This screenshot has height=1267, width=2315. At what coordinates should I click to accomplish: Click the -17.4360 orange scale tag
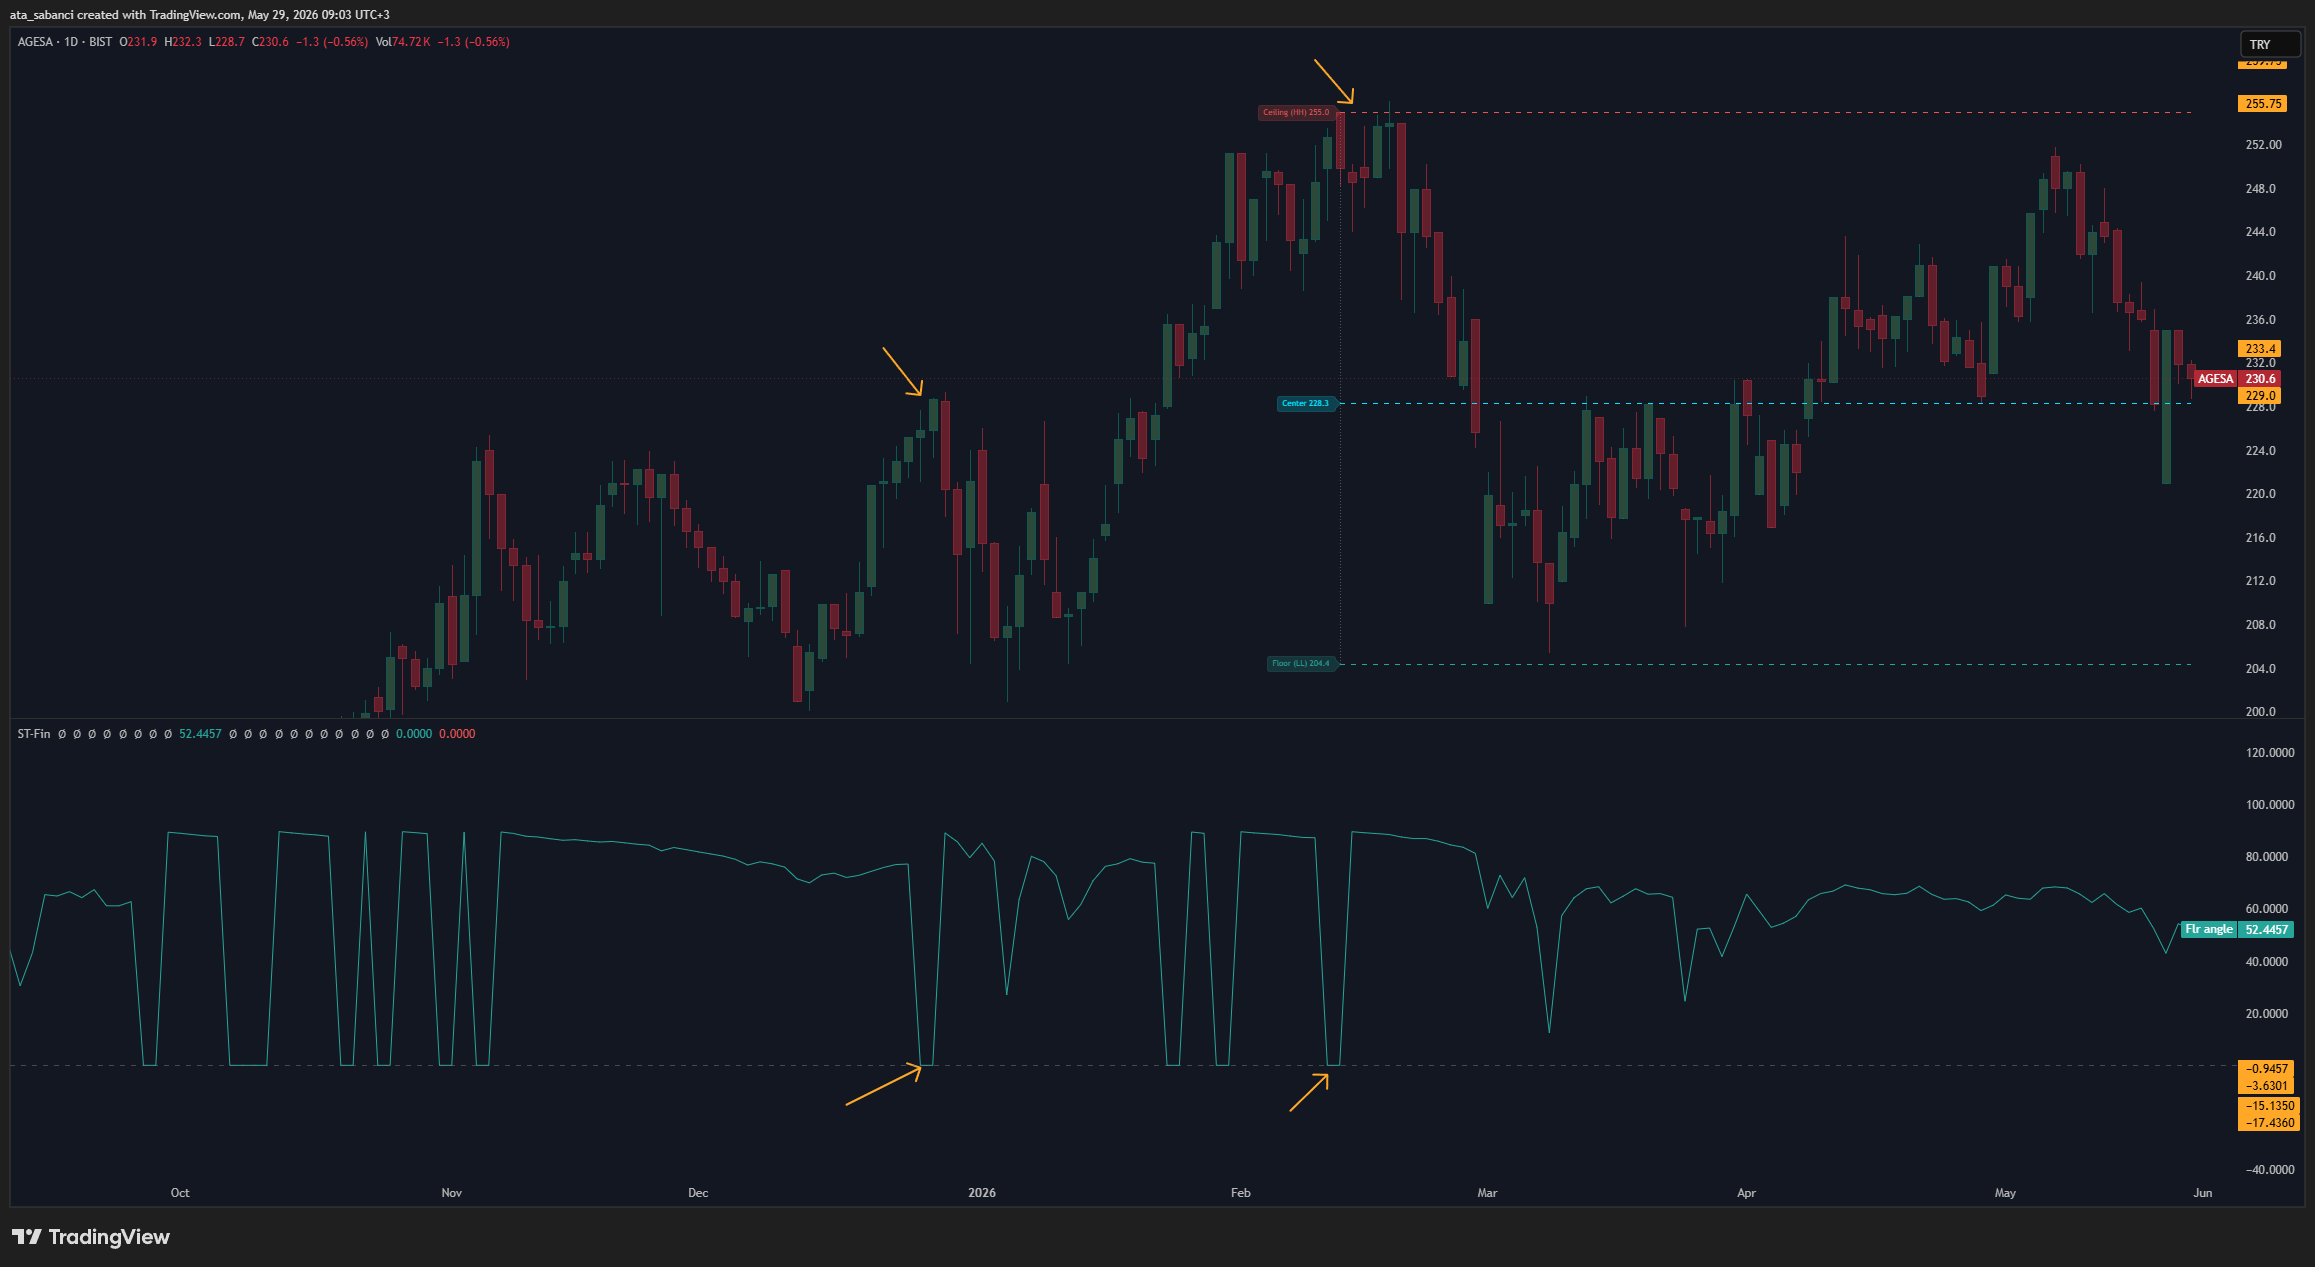2269,1122
